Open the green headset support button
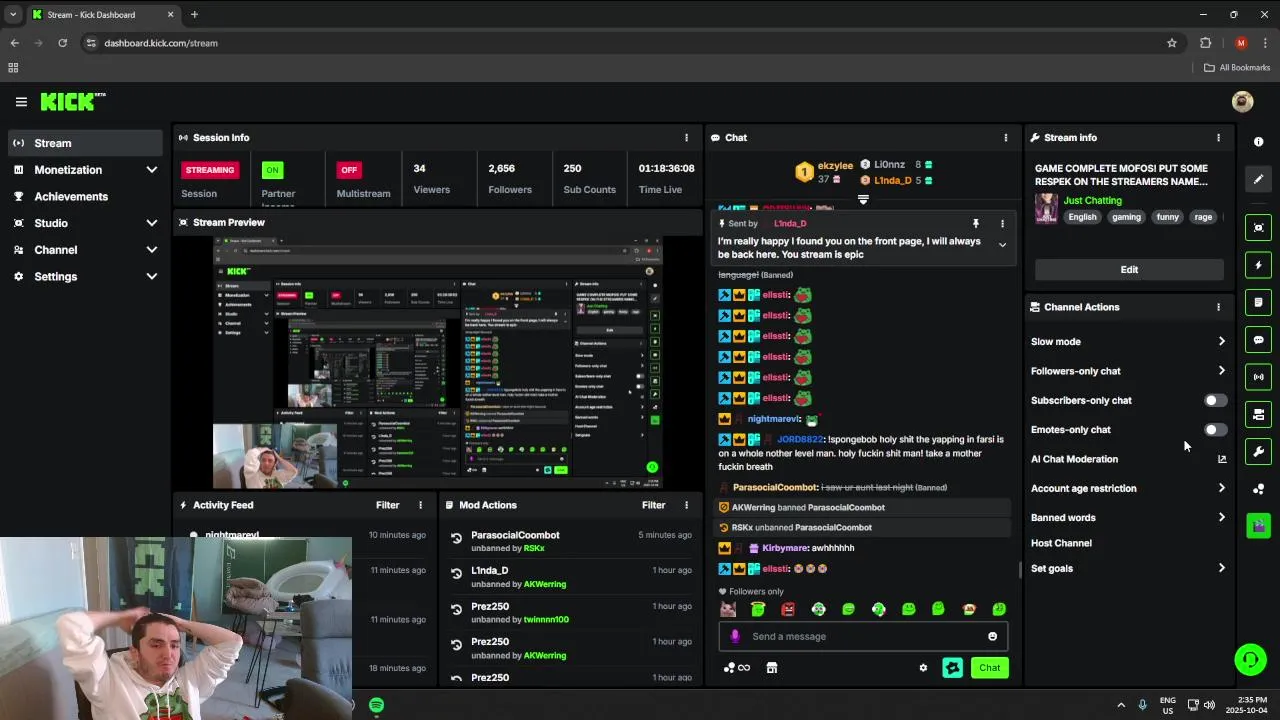Viewport: 1280px width, 720px height. pyautogui.click(x=1249, y=659)
